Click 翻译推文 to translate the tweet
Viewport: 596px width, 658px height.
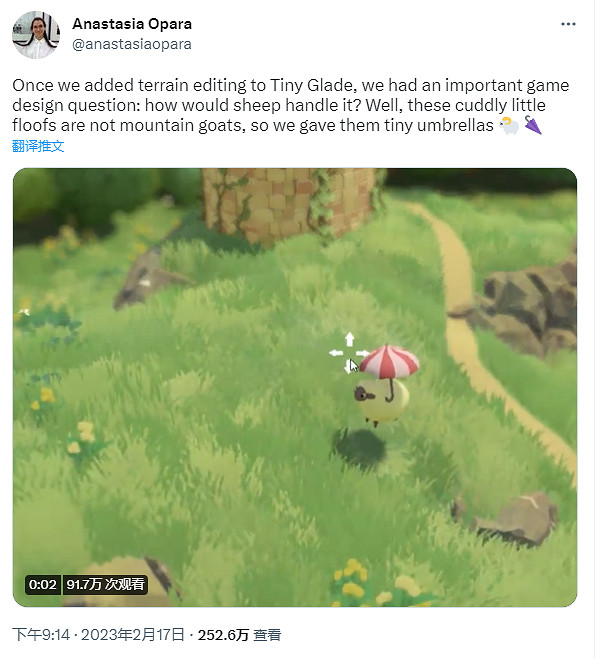coord(38,146)
